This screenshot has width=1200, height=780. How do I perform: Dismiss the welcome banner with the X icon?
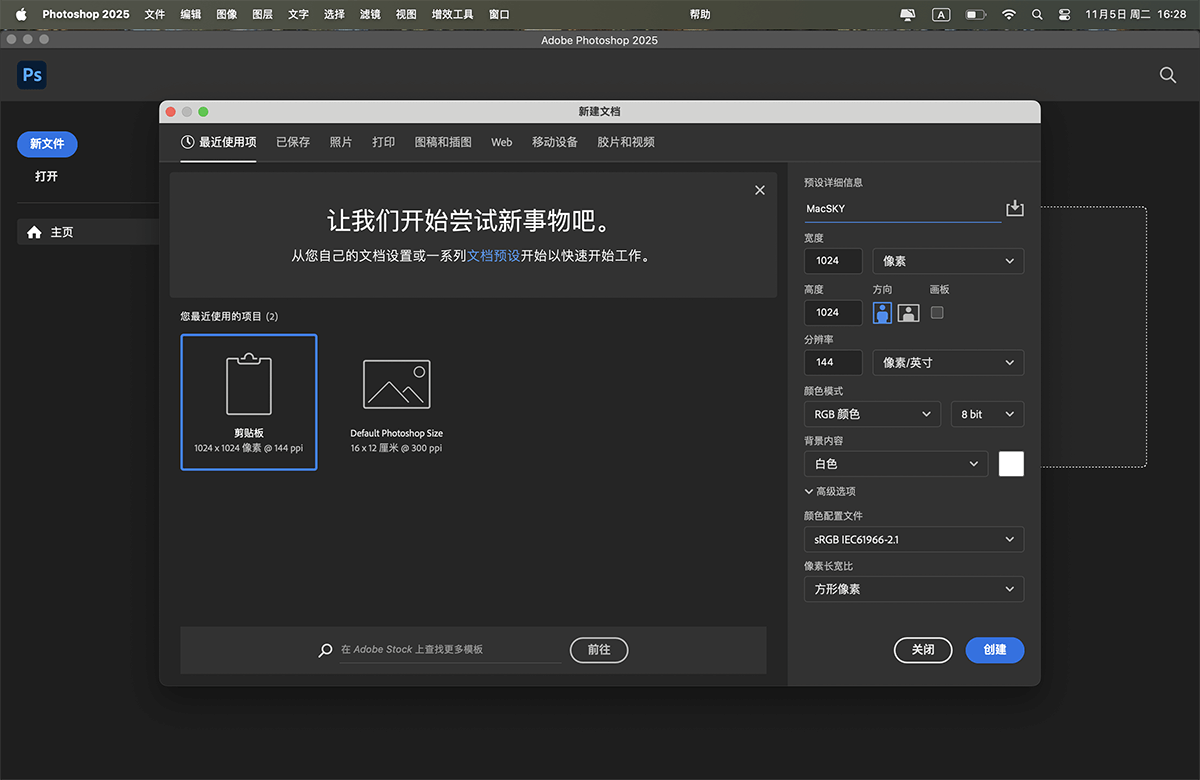[x=760, y=190]
